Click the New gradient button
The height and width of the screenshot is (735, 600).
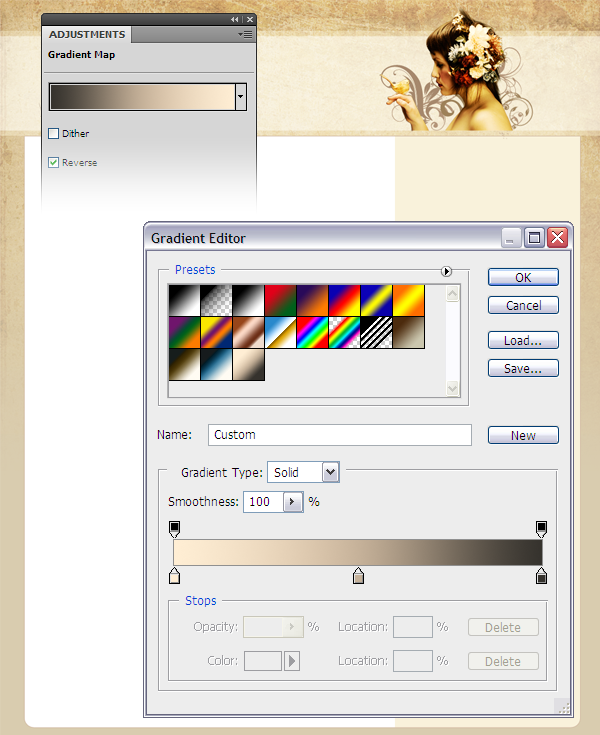tap(523, 435)
